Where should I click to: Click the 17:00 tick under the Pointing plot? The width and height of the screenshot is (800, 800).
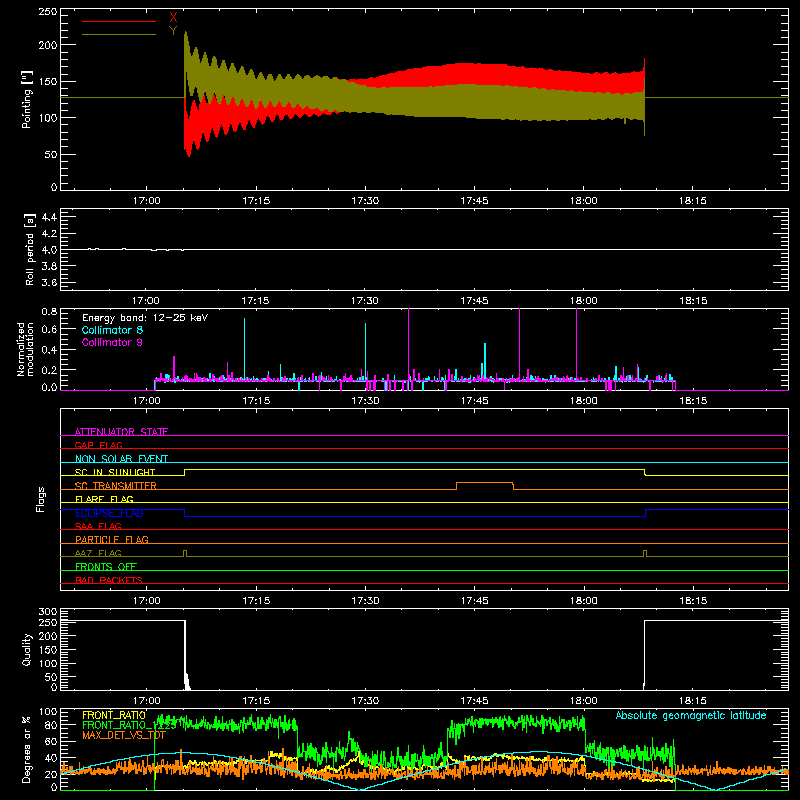click(146, 201)
